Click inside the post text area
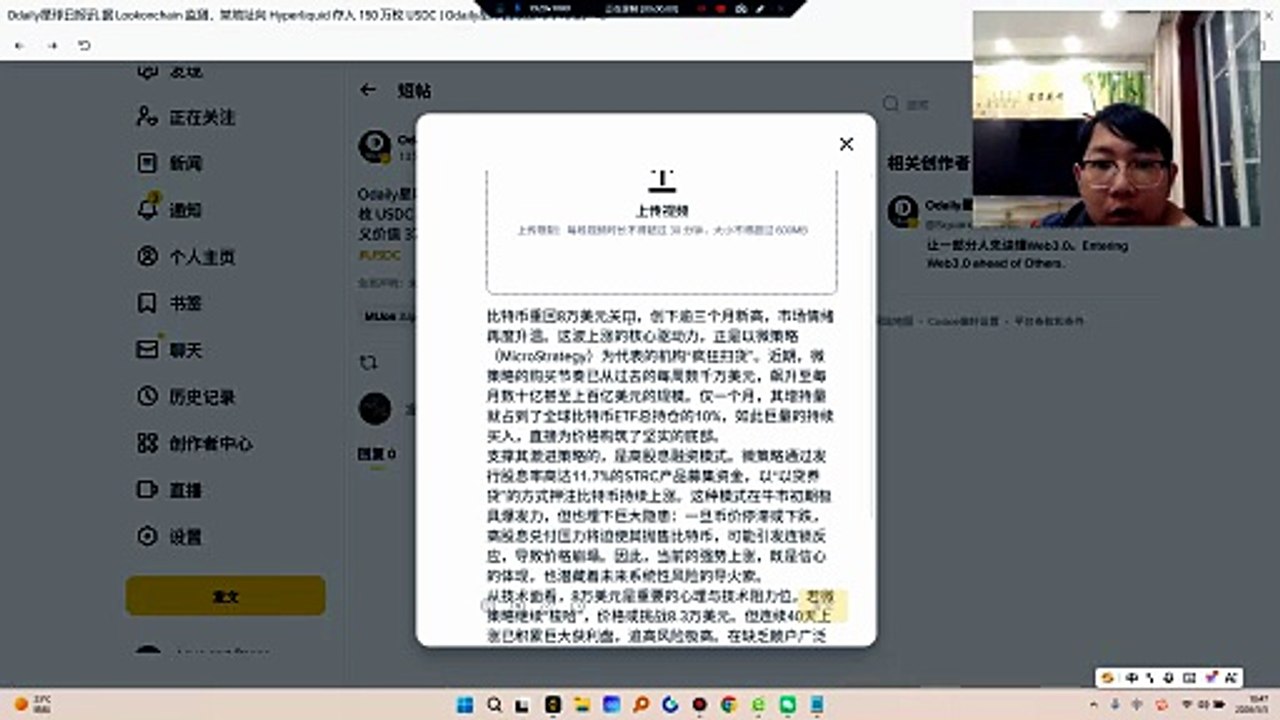The image size is (1280, 720). [661, 475]
